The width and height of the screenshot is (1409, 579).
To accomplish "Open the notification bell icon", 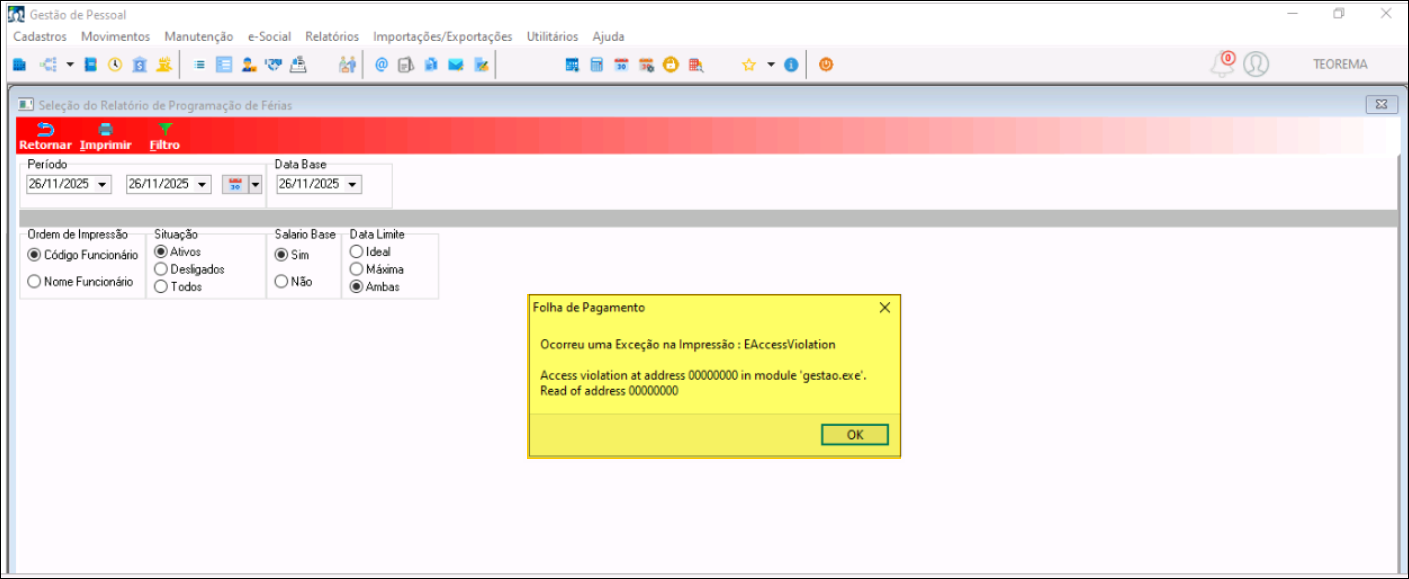I will 1222,65.
